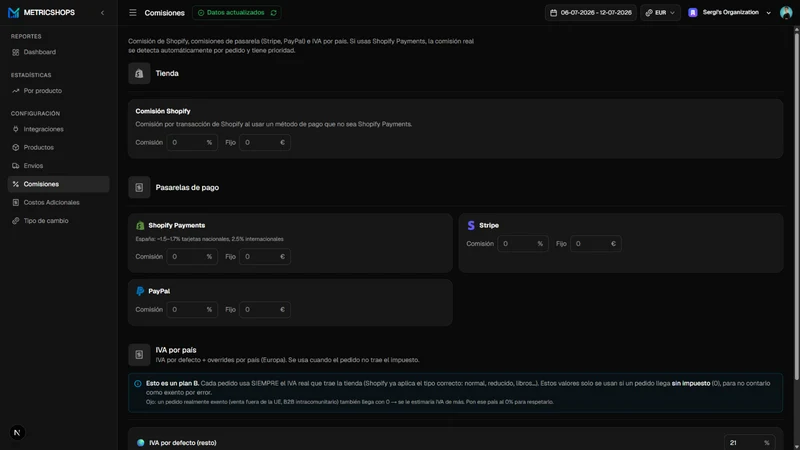
Task: Focus Stripe Fijo euro field
Action: click(596, 244)
